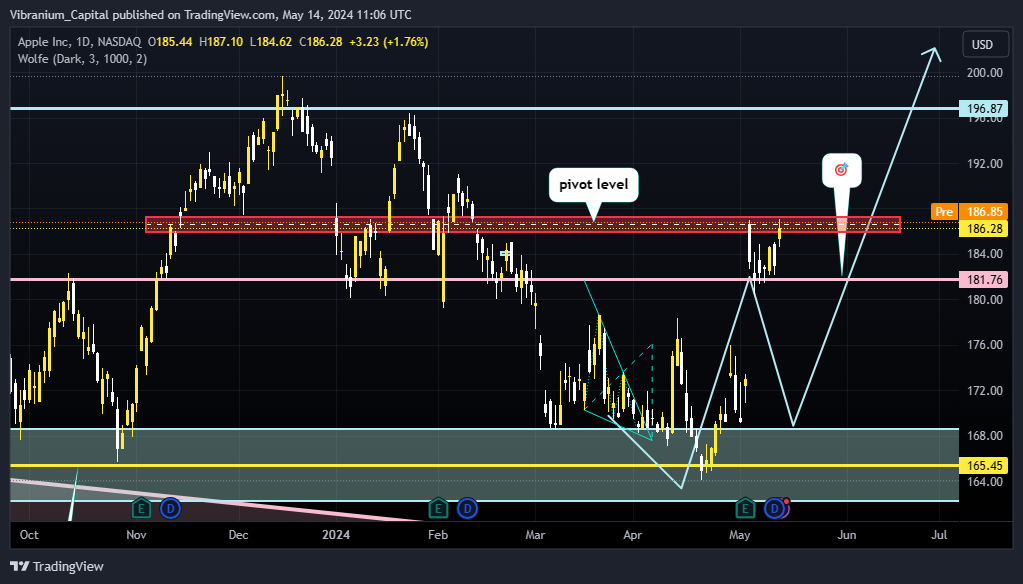Click the May label on the time axis
Viewport: 1023px width, 584px height.
tap(739, 534)
